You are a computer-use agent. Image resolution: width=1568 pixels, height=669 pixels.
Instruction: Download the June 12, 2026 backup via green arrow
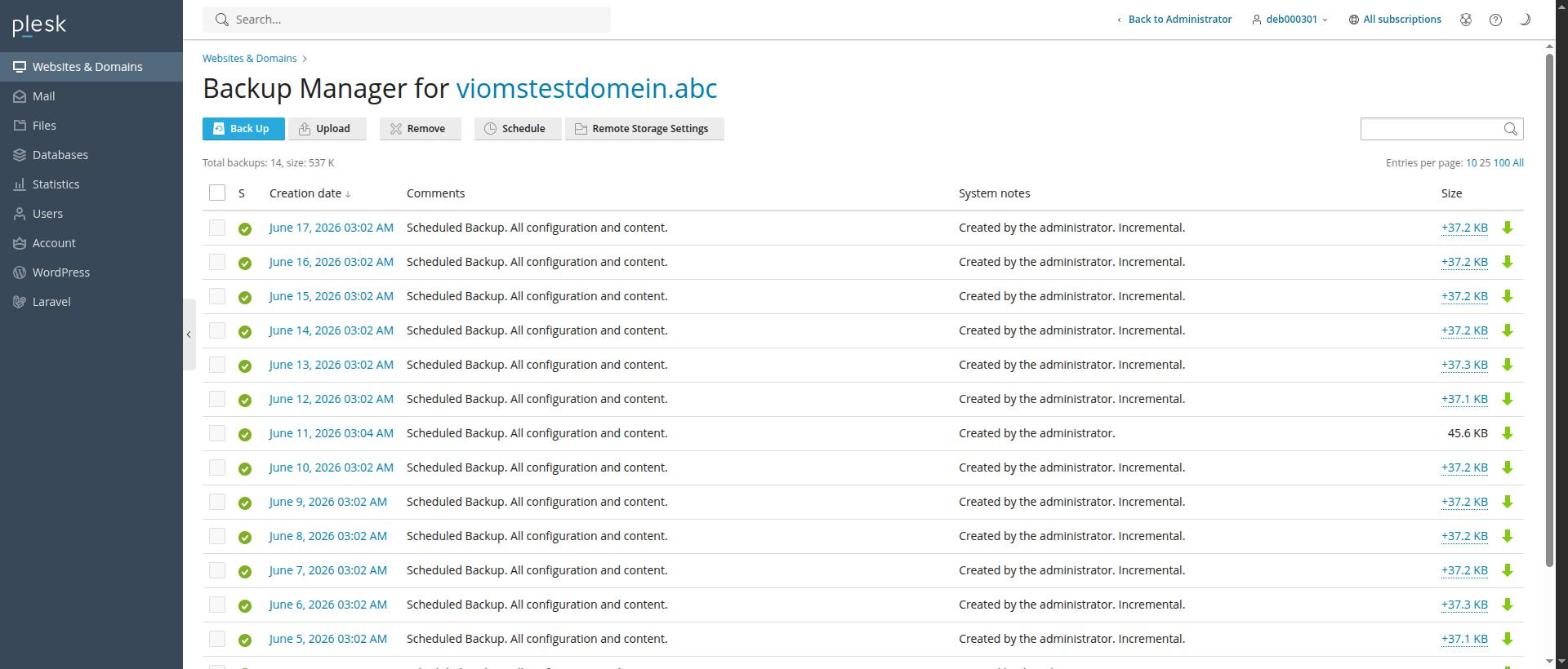pos(1507,399)
